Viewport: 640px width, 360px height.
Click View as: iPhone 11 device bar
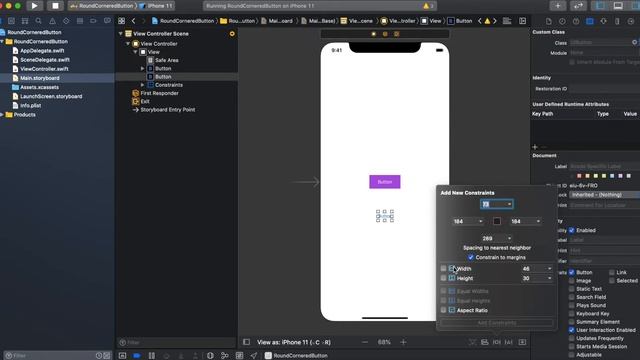[293, 342]
